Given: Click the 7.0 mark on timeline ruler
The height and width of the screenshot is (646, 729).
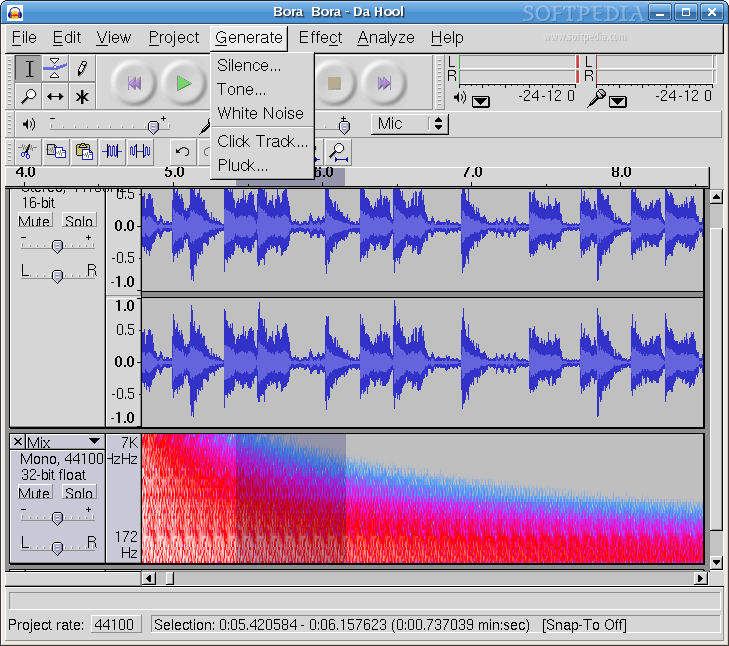Looking at the screenshot, I should coord(472,173).
